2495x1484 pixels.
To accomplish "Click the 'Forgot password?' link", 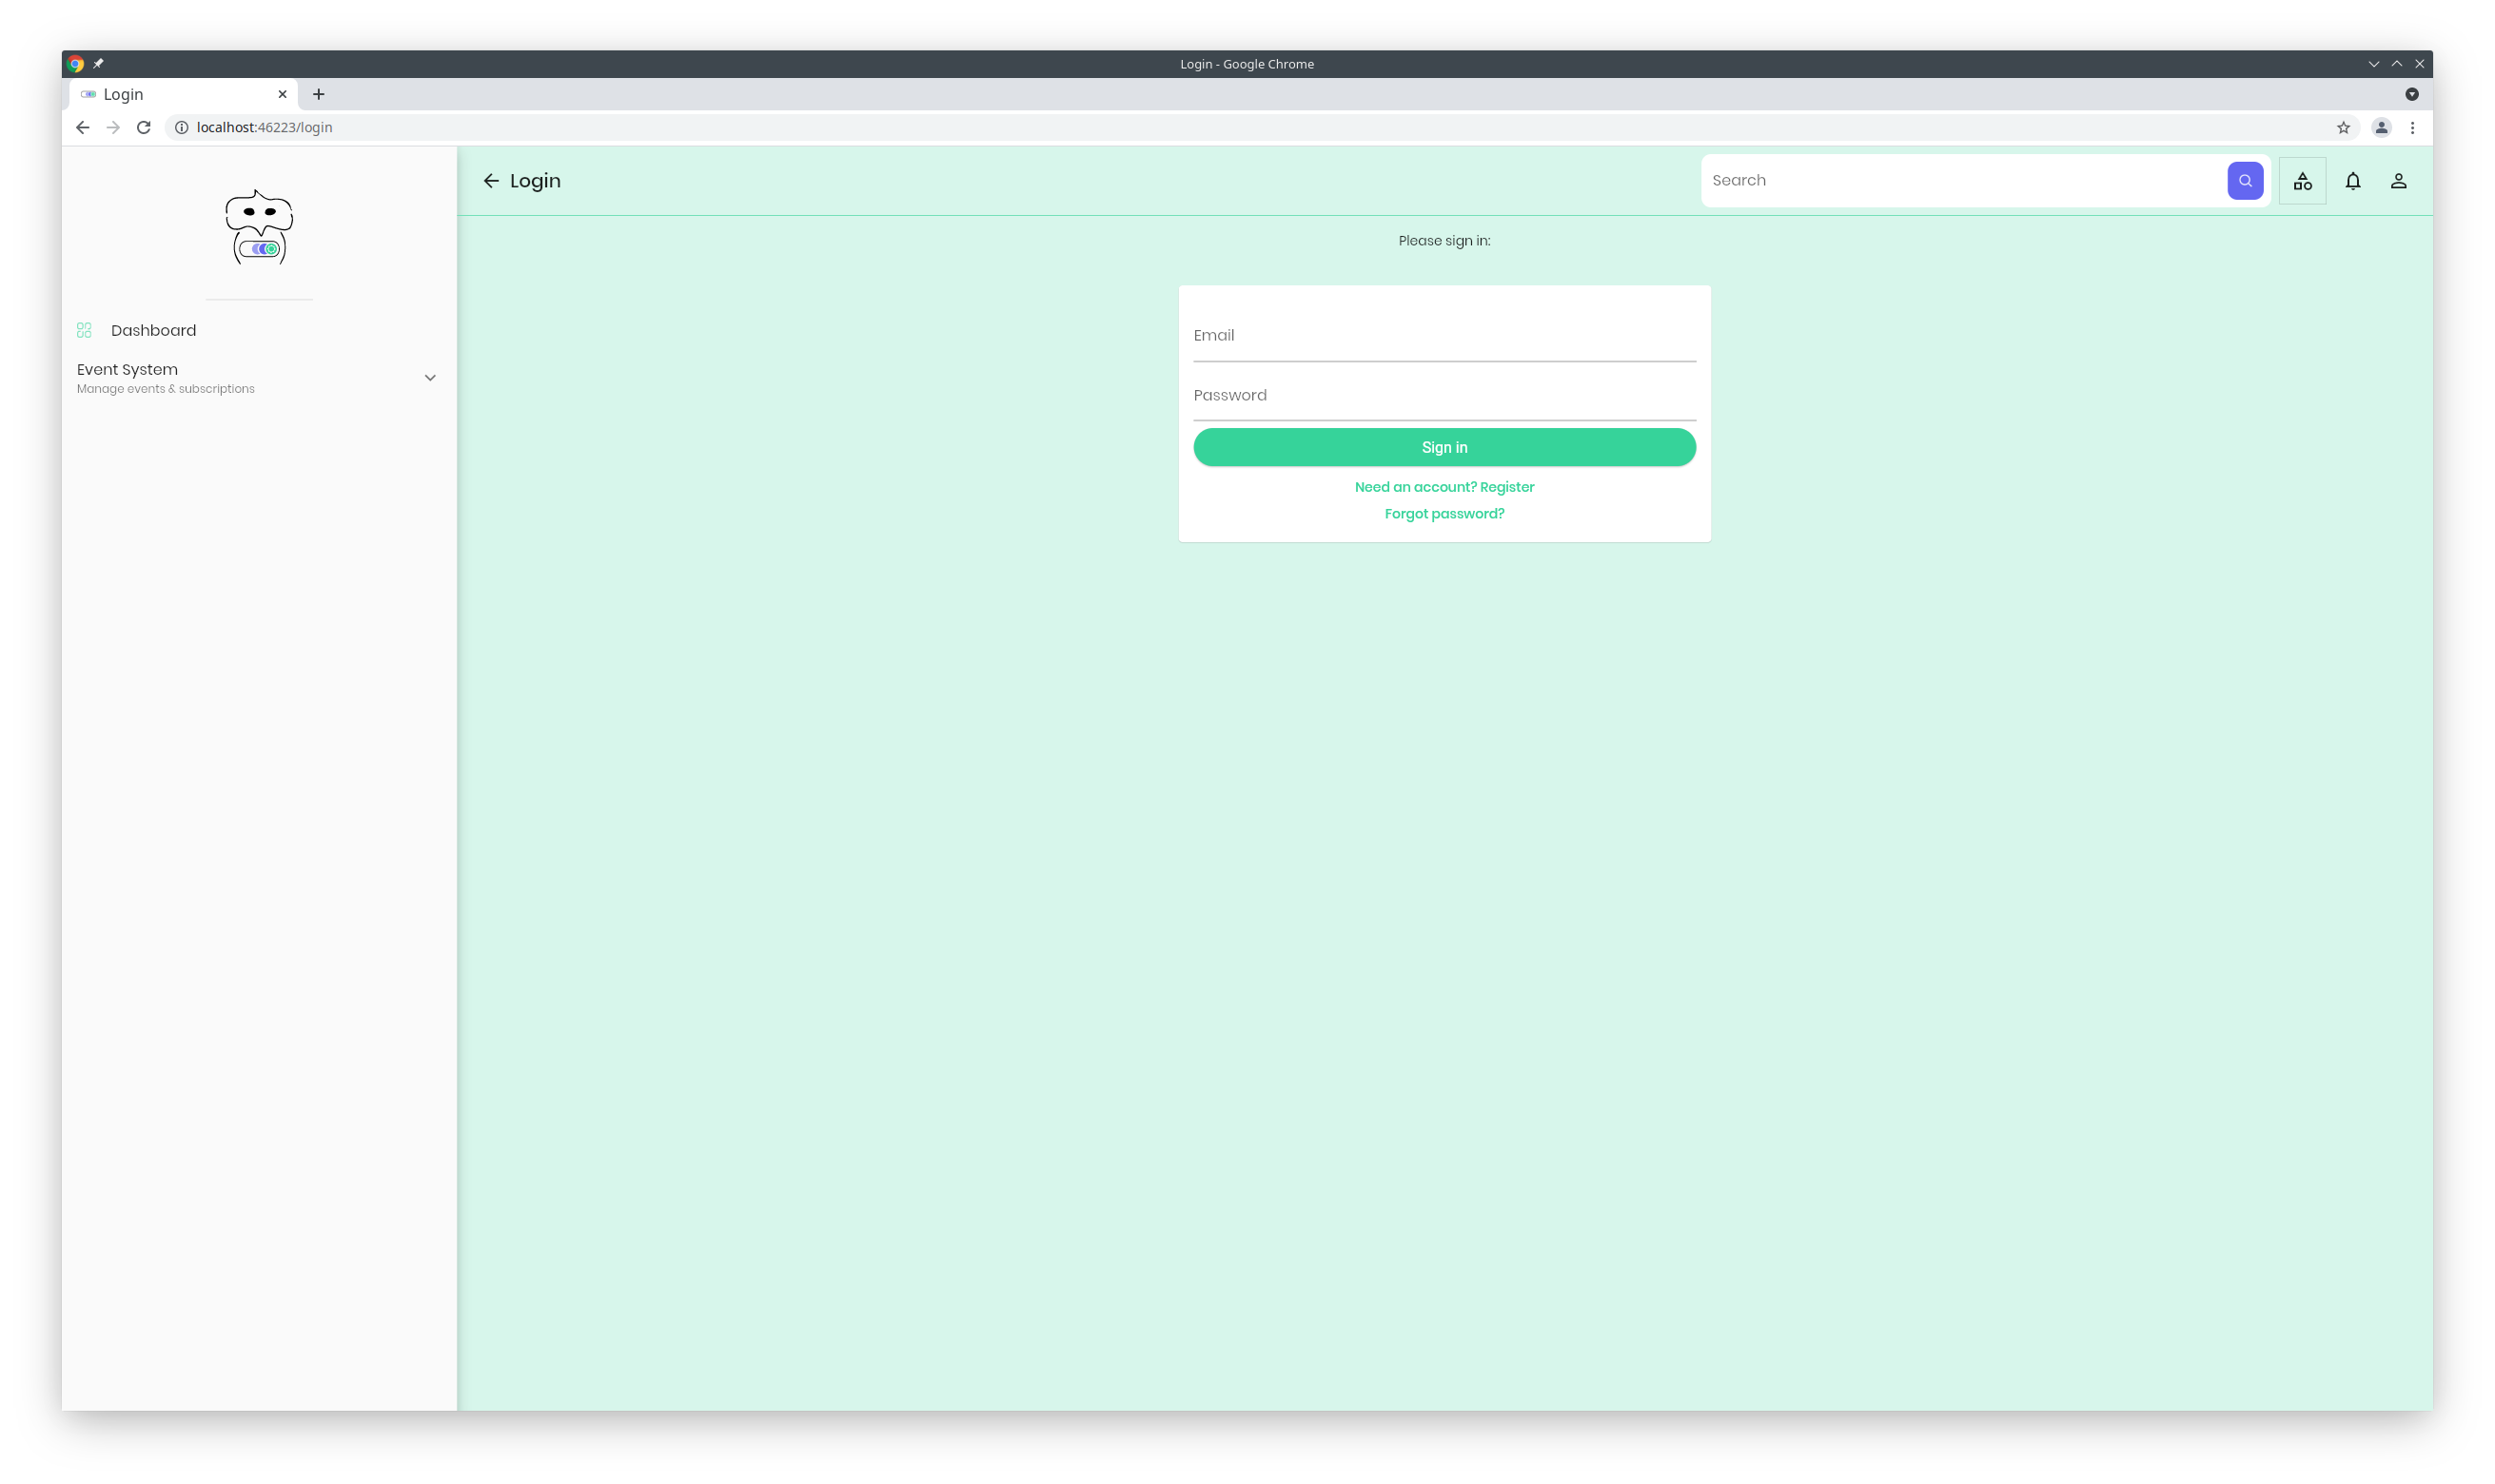I will click(1444, 513).
